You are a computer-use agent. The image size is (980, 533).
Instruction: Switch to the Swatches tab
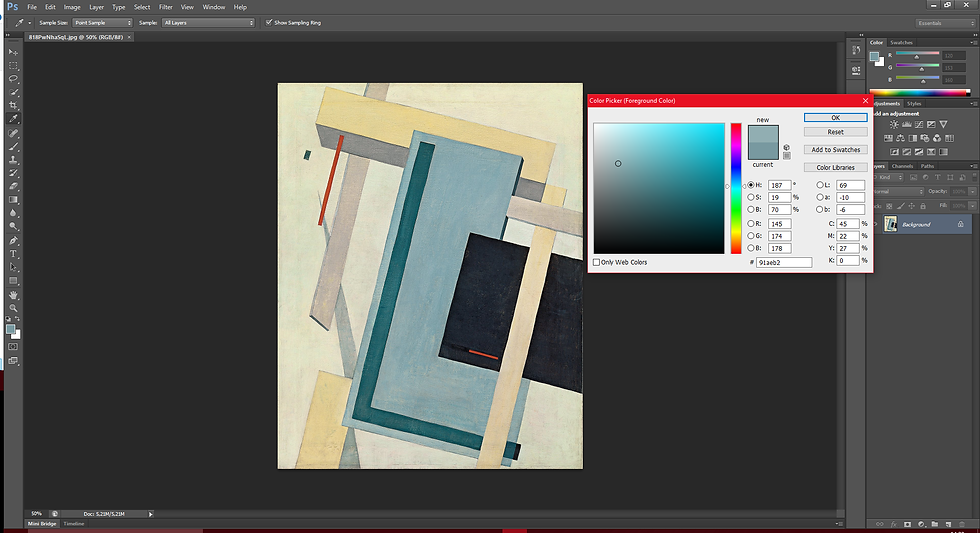pyautogui.click(x=901, y=42)
